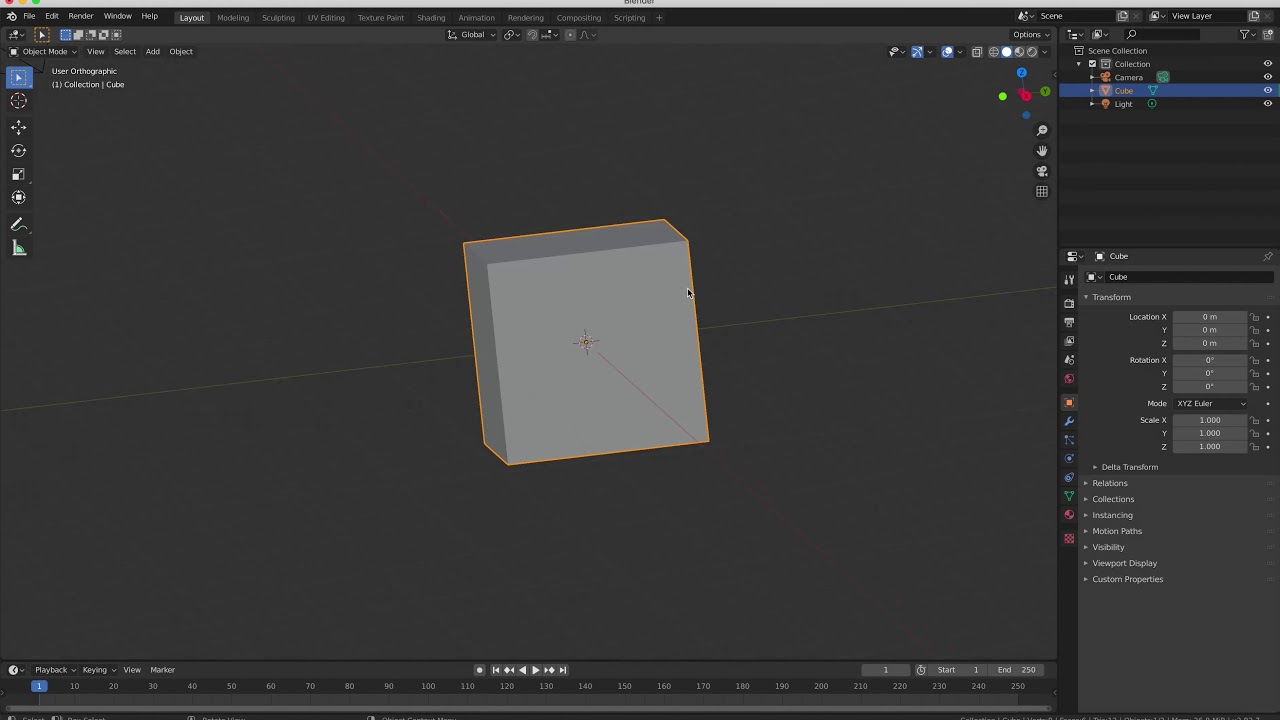Pin the properties editor with the pin icon
This screenshot has height=720, width=1280.
pyautogui.click(x=1268, y=256)
